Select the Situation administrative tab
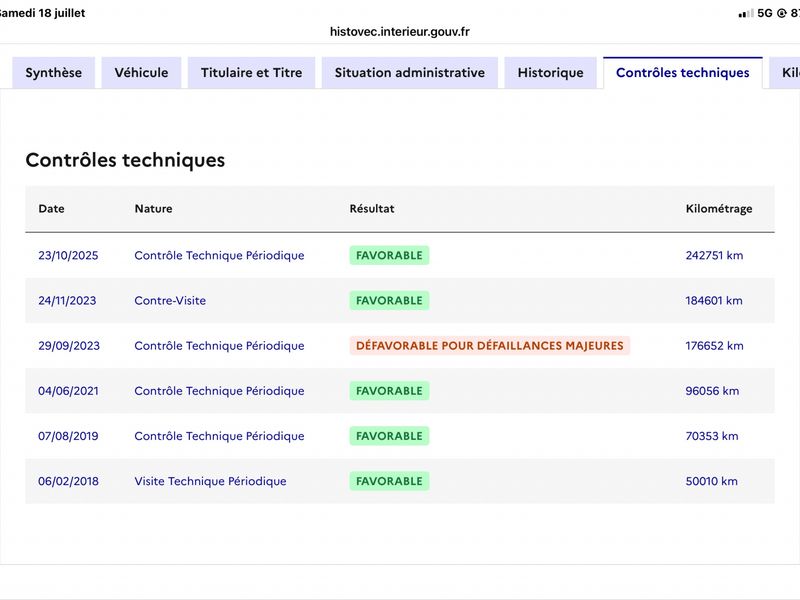800x600 pixels. [x=410, y=72]
